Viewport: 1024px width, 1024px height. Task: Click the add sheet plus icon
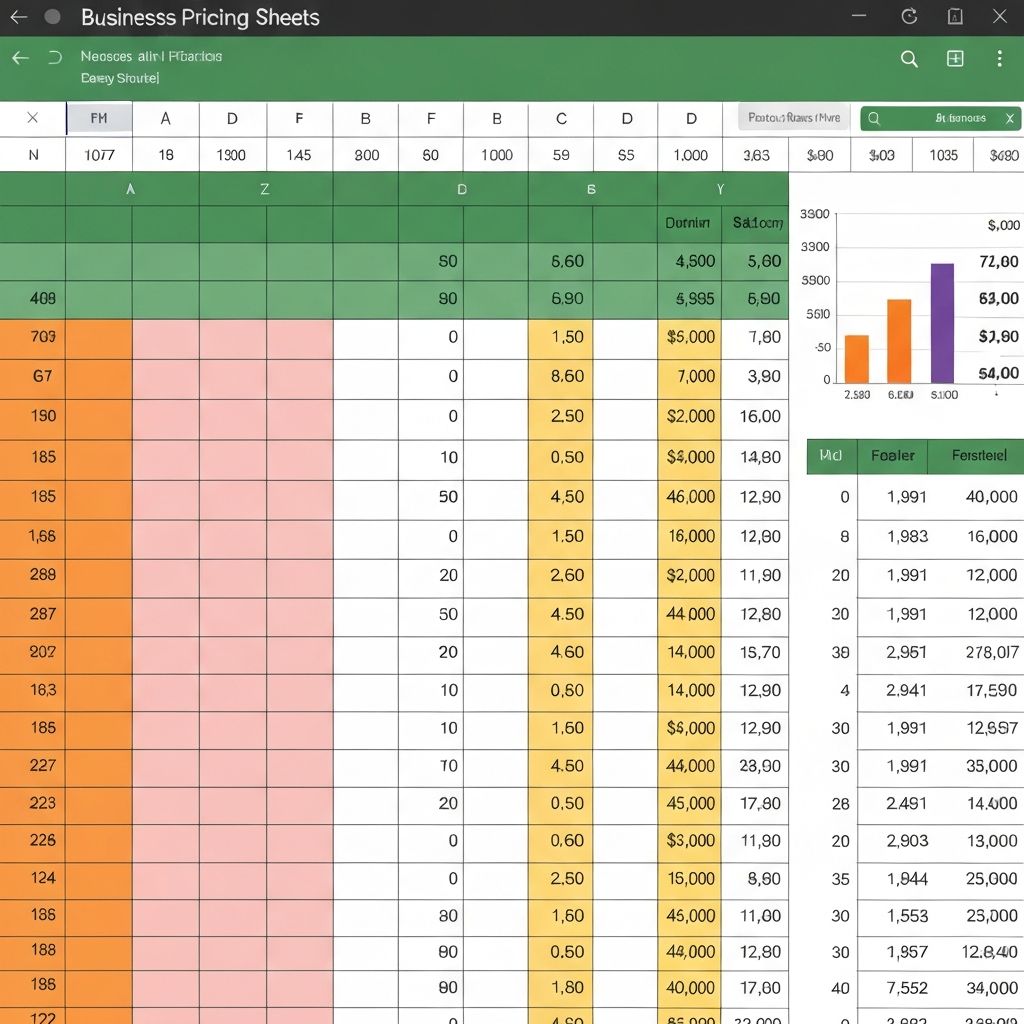tap(955, 59)
